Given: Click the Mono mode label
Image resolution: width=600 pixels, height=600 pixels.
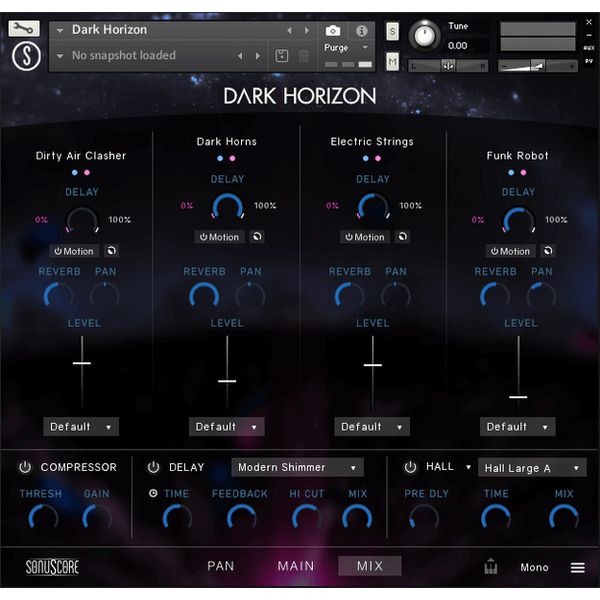Looking at the screenshot, I should (534, 567).
